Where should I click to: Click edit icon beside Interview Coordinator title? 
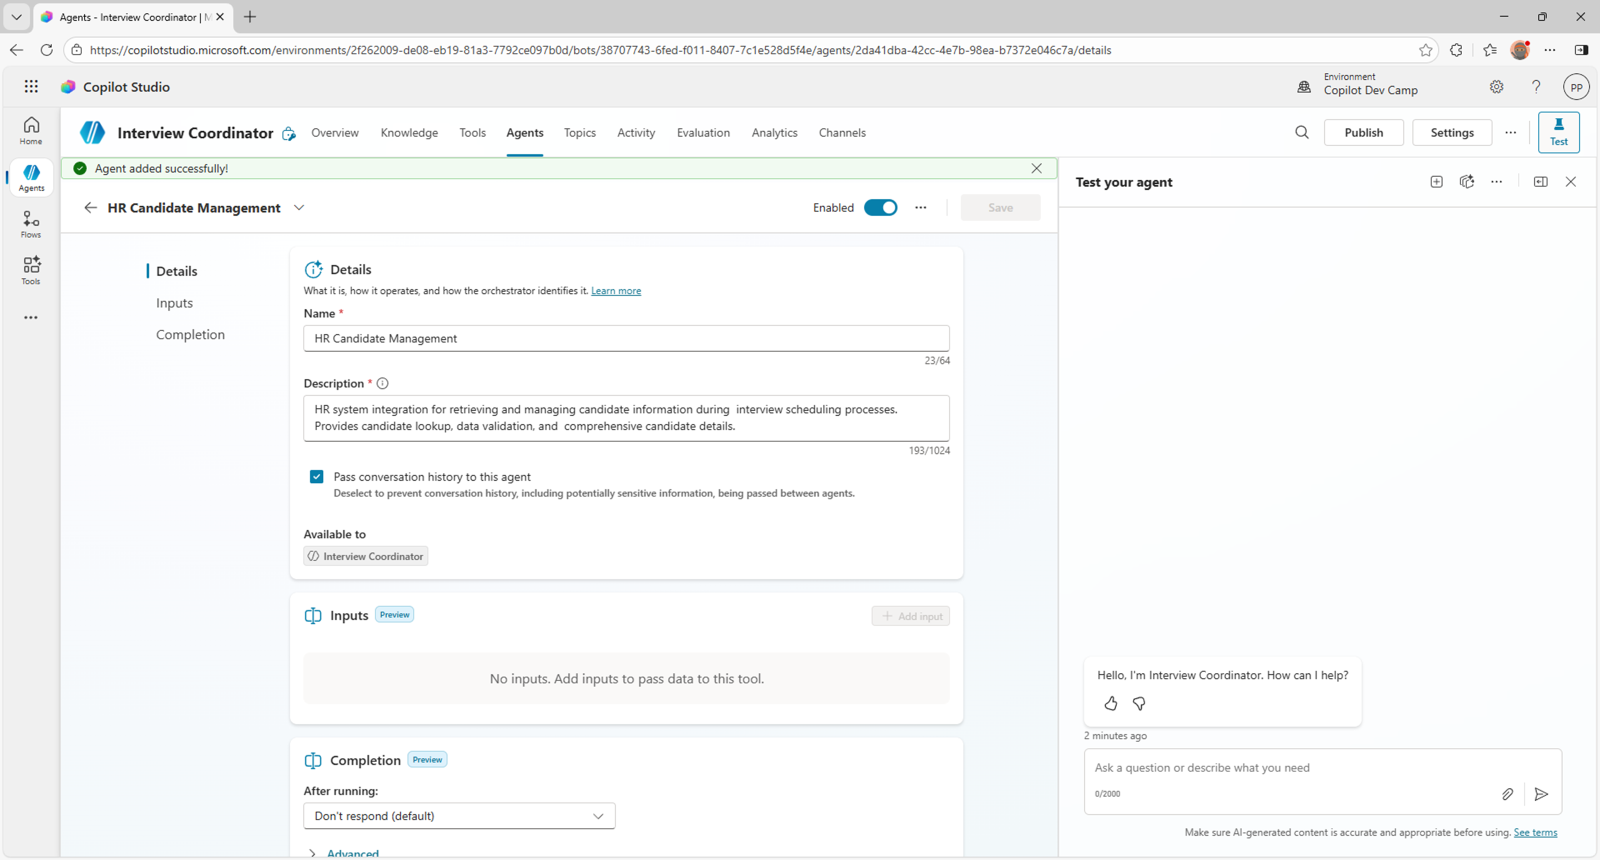[289, 133]
